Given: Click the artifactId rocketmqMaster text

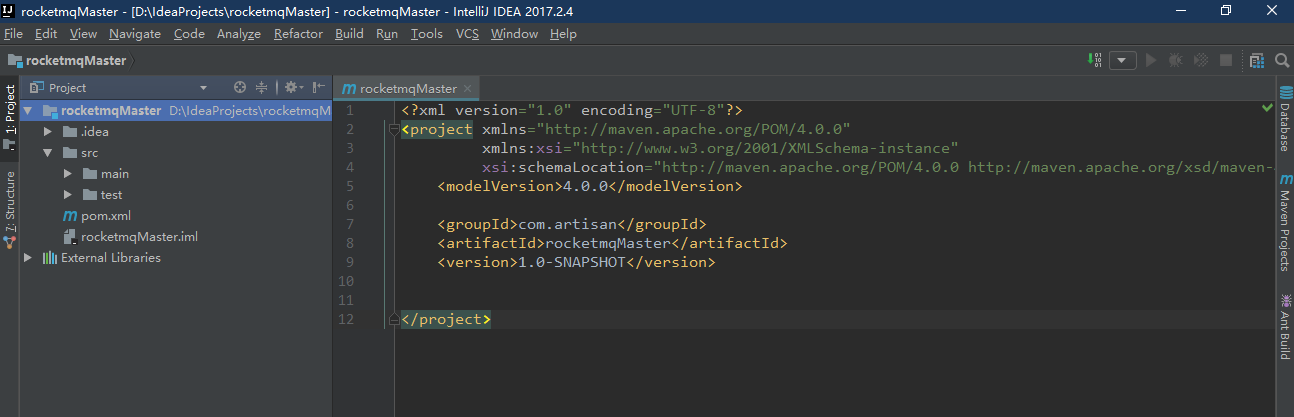Looking at the screenshot, I should [x=612, y=243].
